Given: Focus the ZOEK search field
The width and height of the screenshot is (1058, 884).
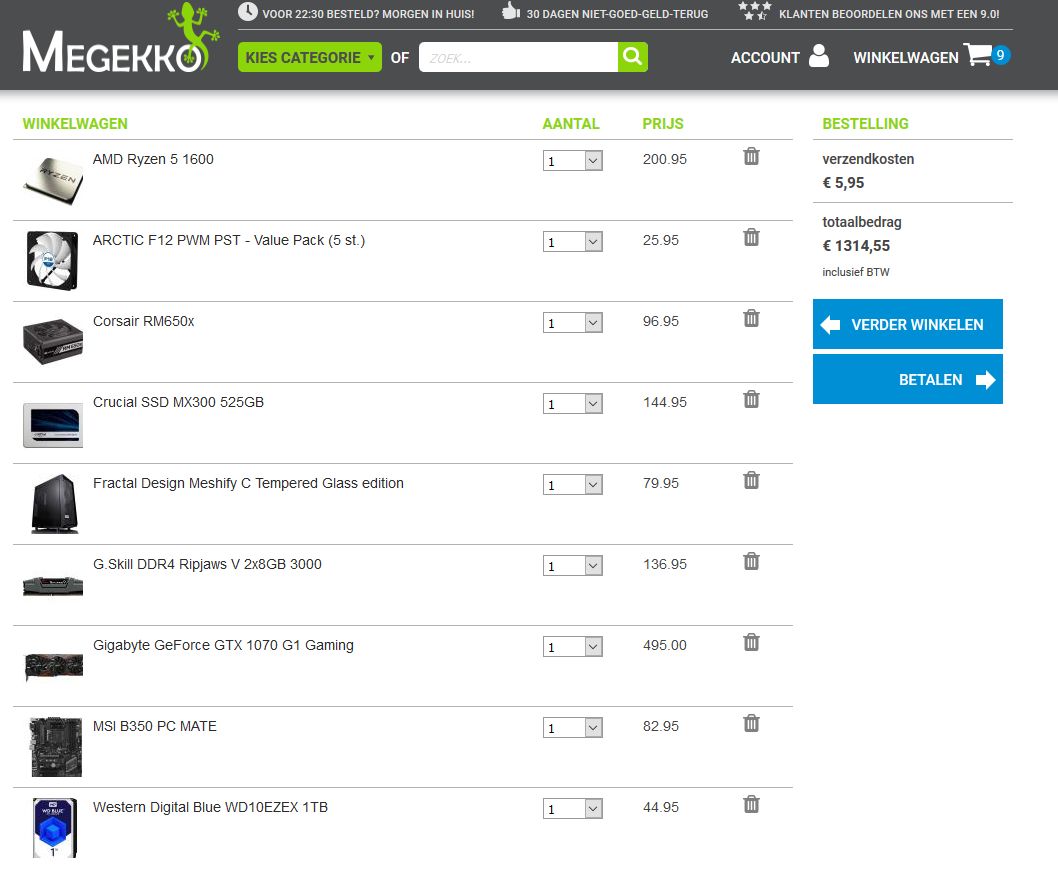Looking at the screenshot, I should [x=518, y=57].
